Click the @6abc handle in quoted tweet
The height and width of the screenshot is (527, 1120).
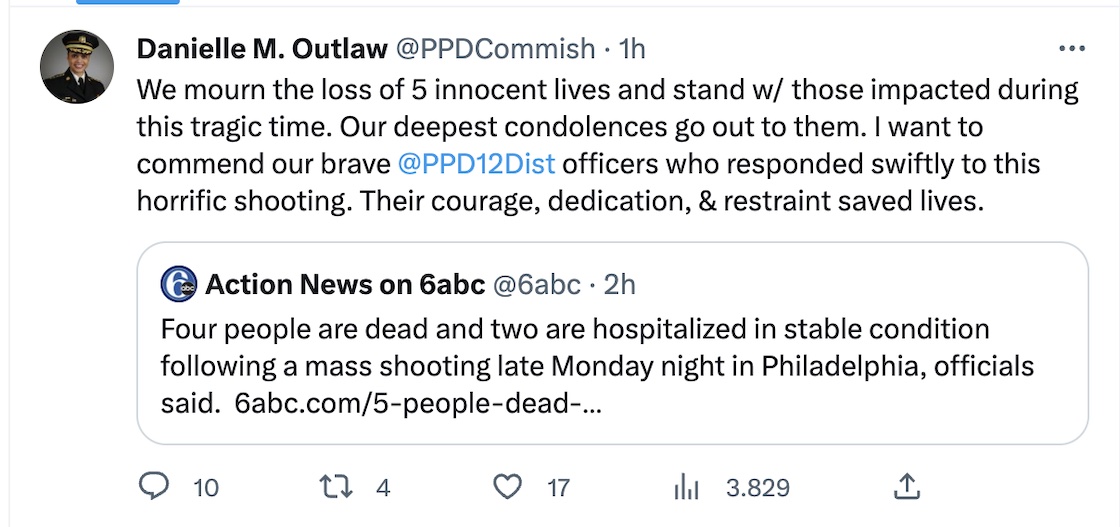point(536,285)
